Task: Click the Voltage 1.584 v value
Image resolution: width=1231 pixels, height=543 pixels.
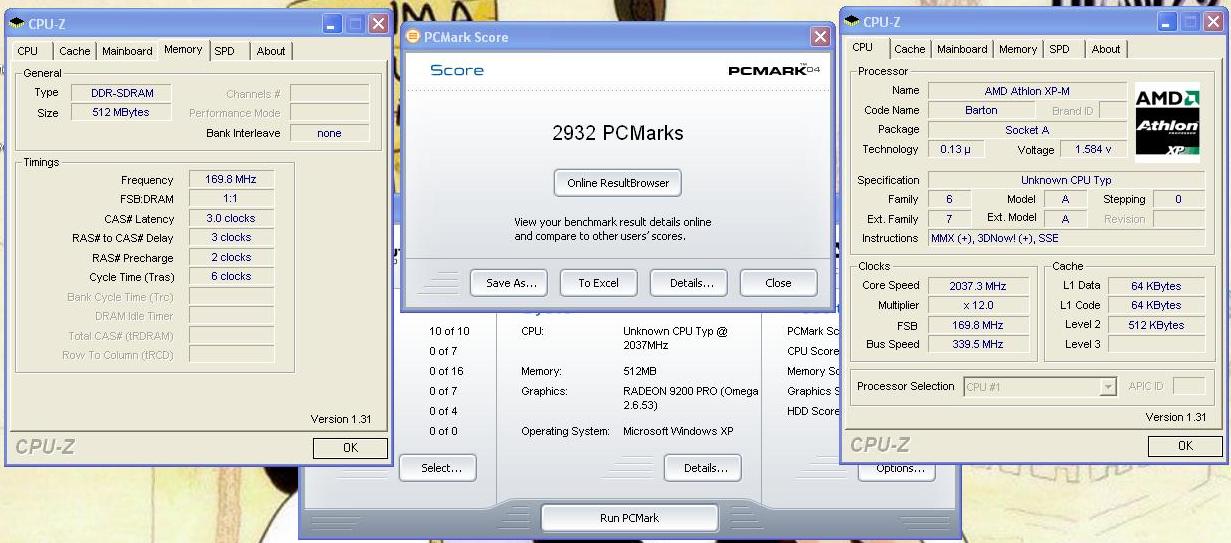Action: click(1094, 149)
